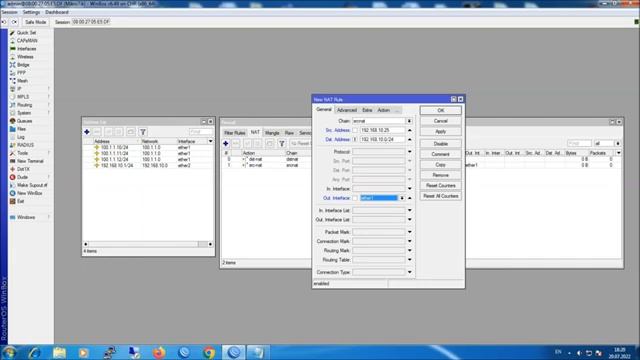This screenshot has height=360, width=640.
Task: Toggle invert checkbox for Out. Interface
Action: coord(355,198)
